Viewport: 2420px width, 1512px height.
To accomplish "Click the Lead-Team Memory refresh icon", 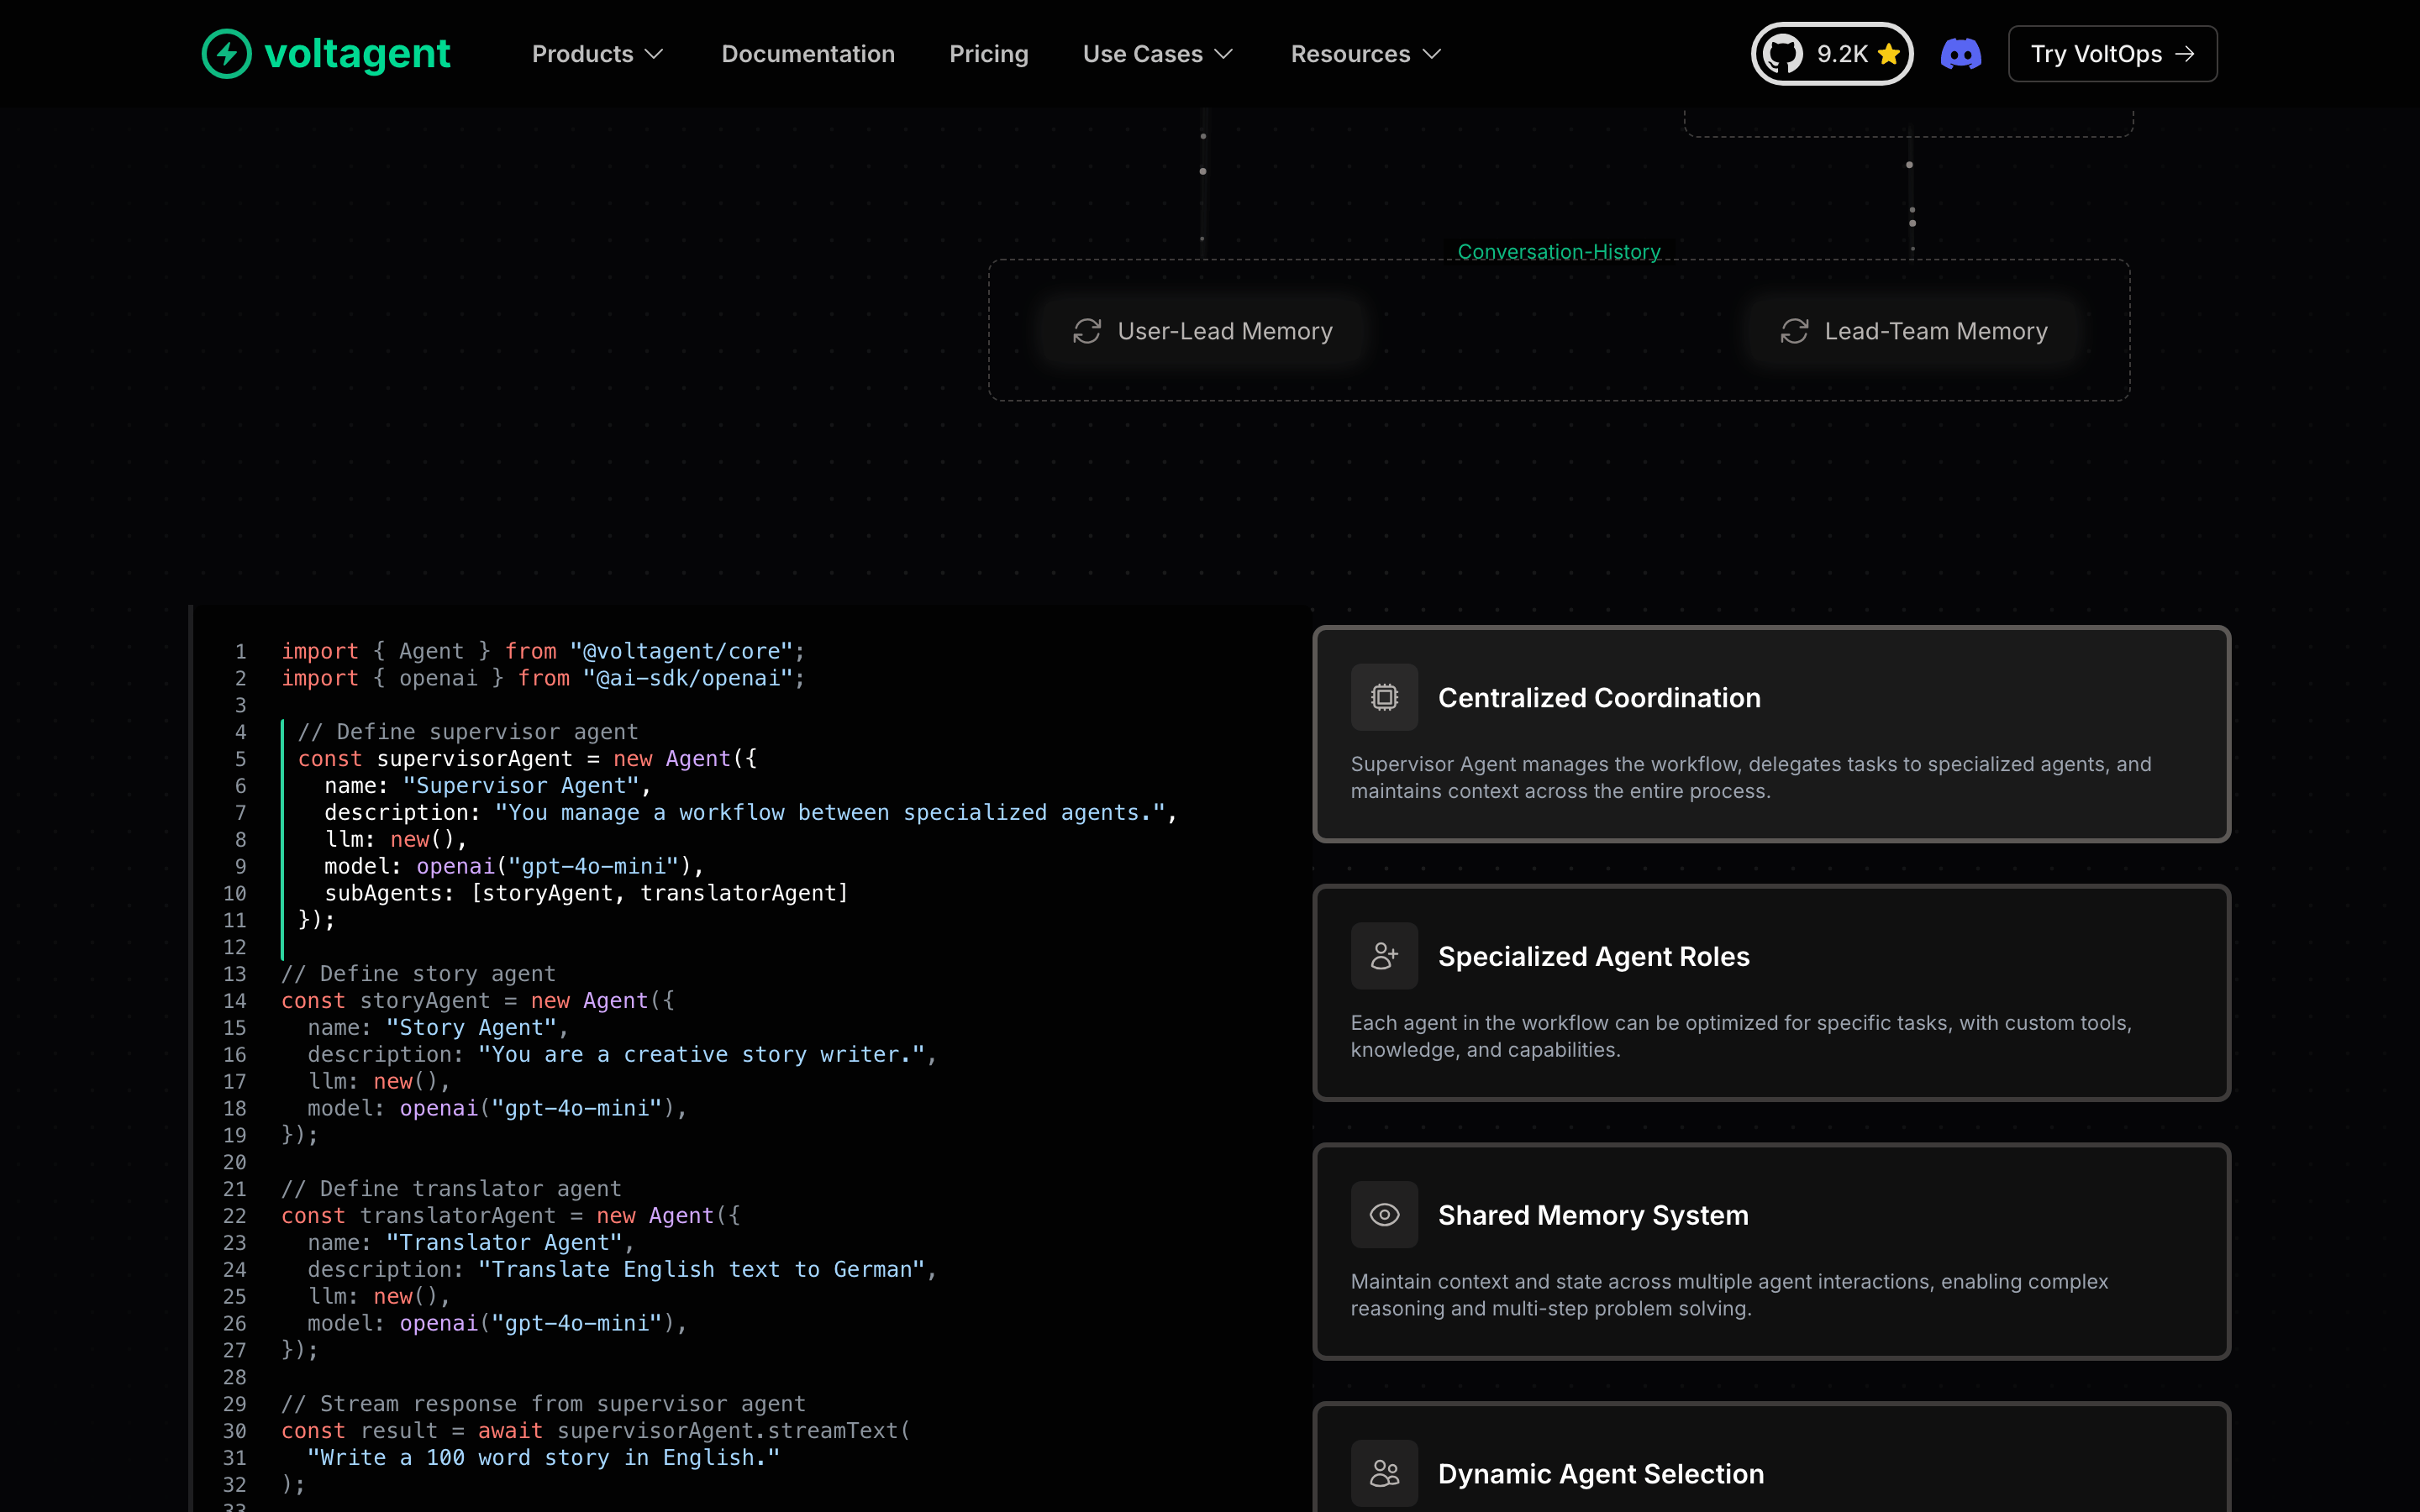I will (x=1794, y=331).
